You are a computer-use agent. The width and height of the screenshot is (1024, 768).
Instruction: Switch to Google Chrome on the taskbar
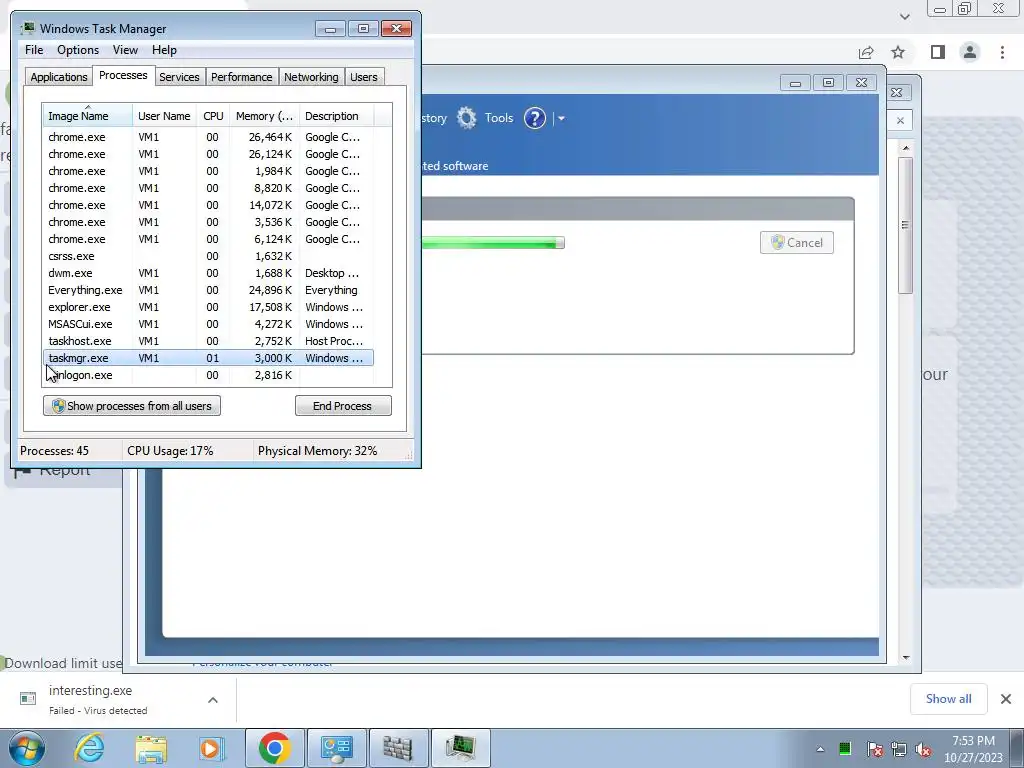(x=274, y=748)
